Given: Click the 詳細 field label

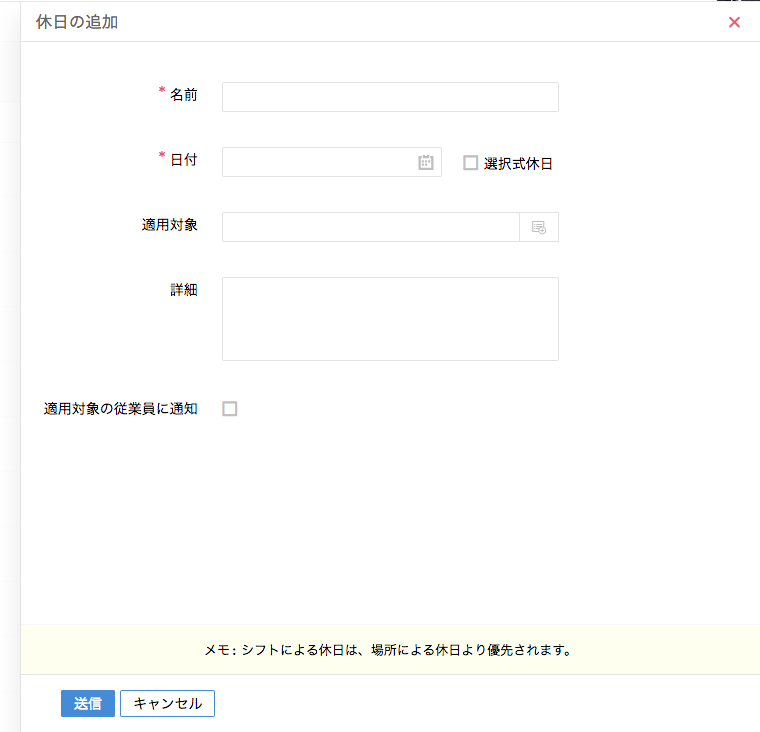Looking at the screenshot, I should pyautogui.click(x=183, y=290).
